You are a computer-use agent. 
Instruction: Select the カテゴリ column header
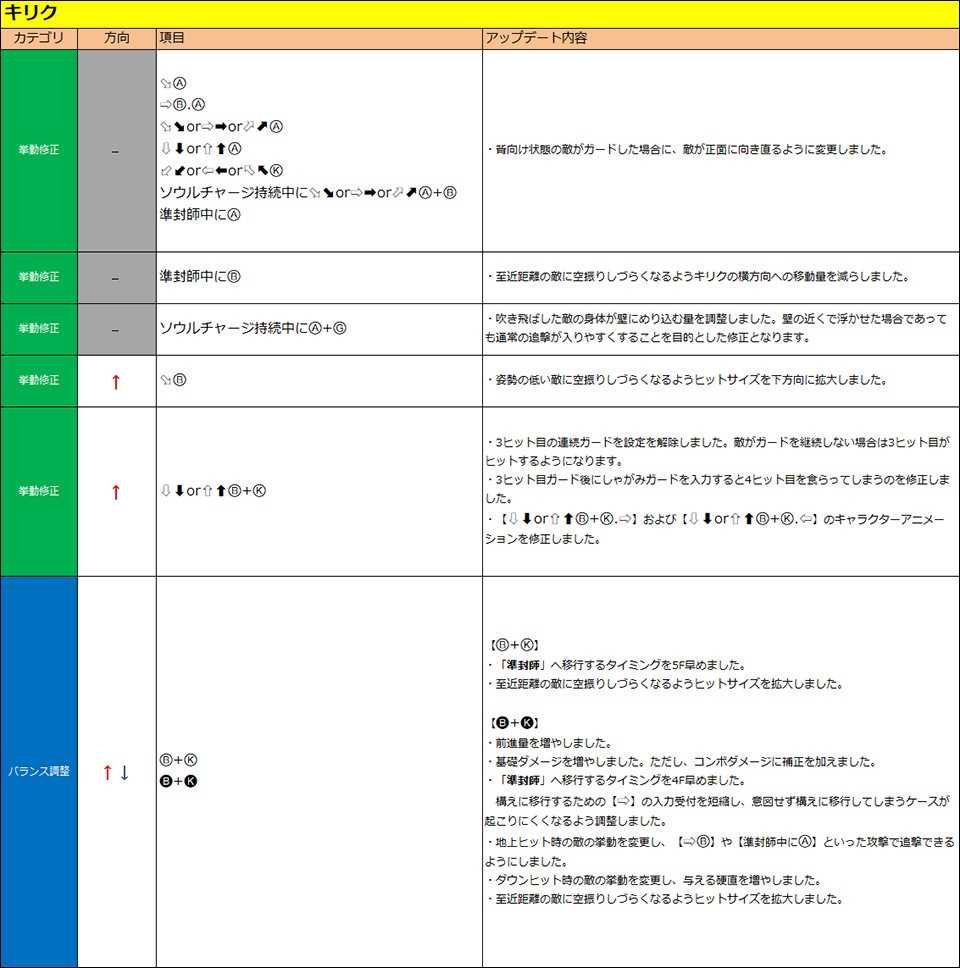pyautogui.click(x=39, y=38)
